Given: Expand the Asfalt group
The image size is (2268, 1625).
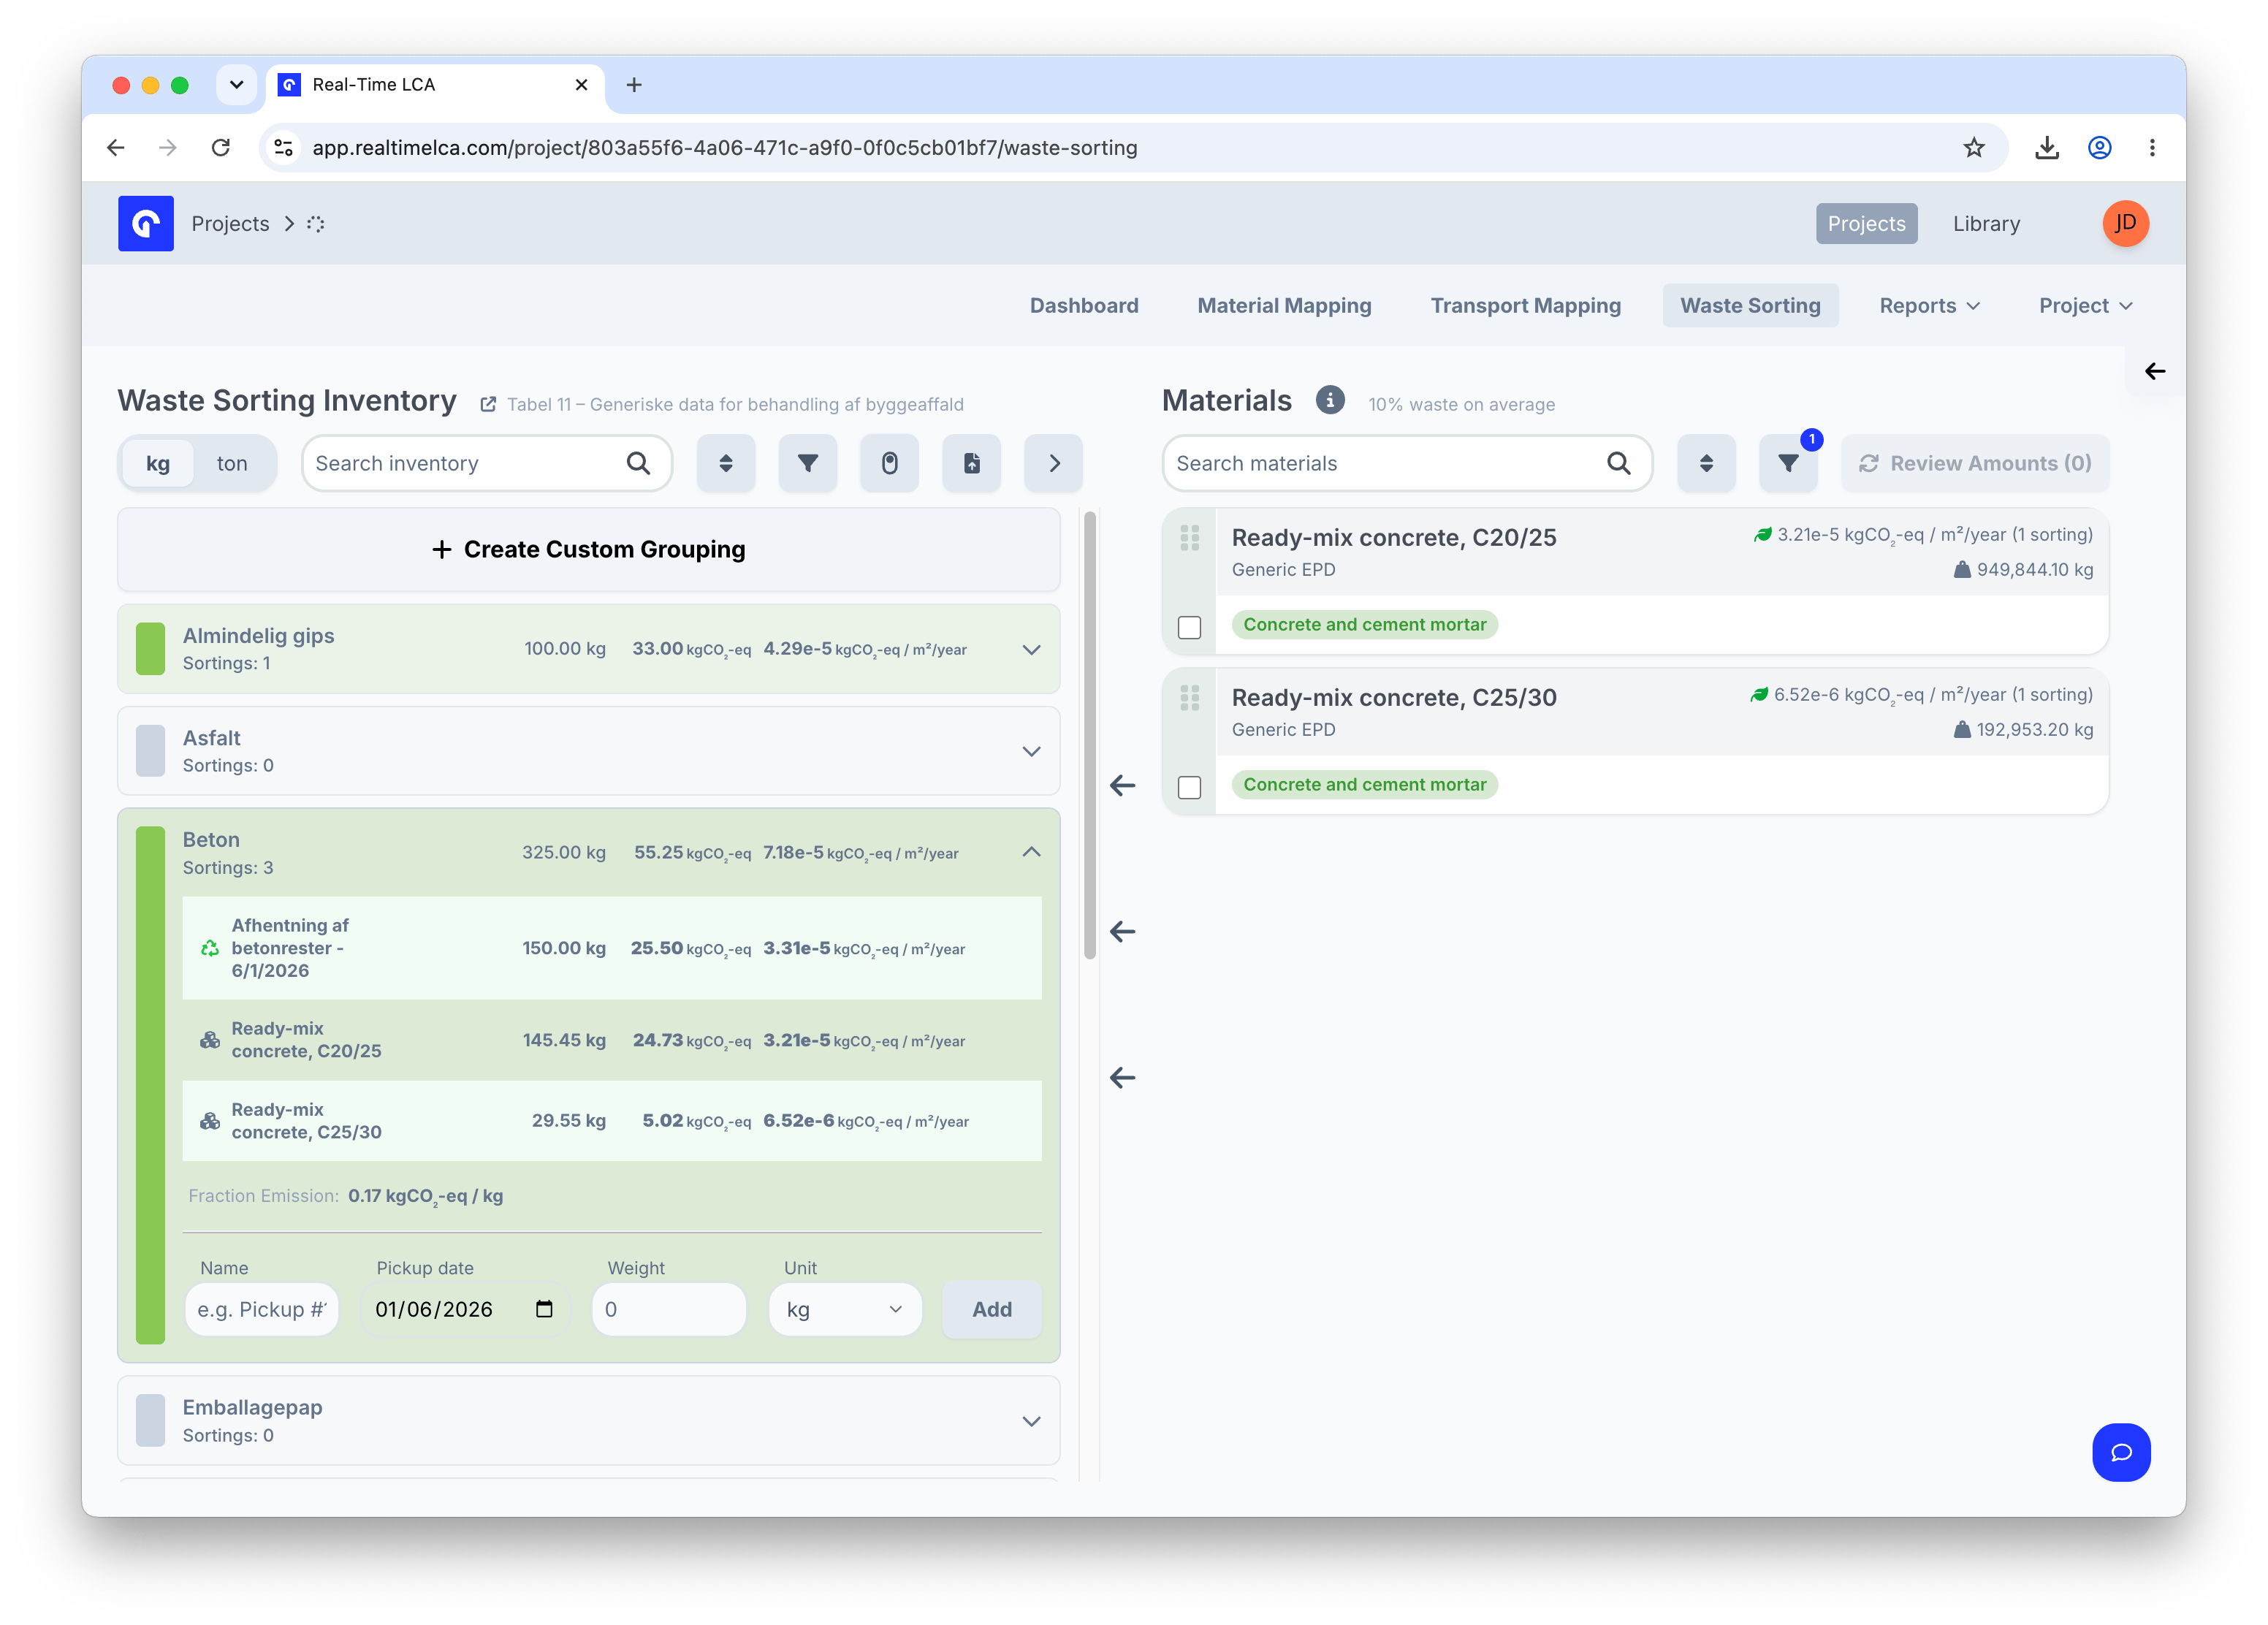Looking at the screenshot, I should (1031, 752).
